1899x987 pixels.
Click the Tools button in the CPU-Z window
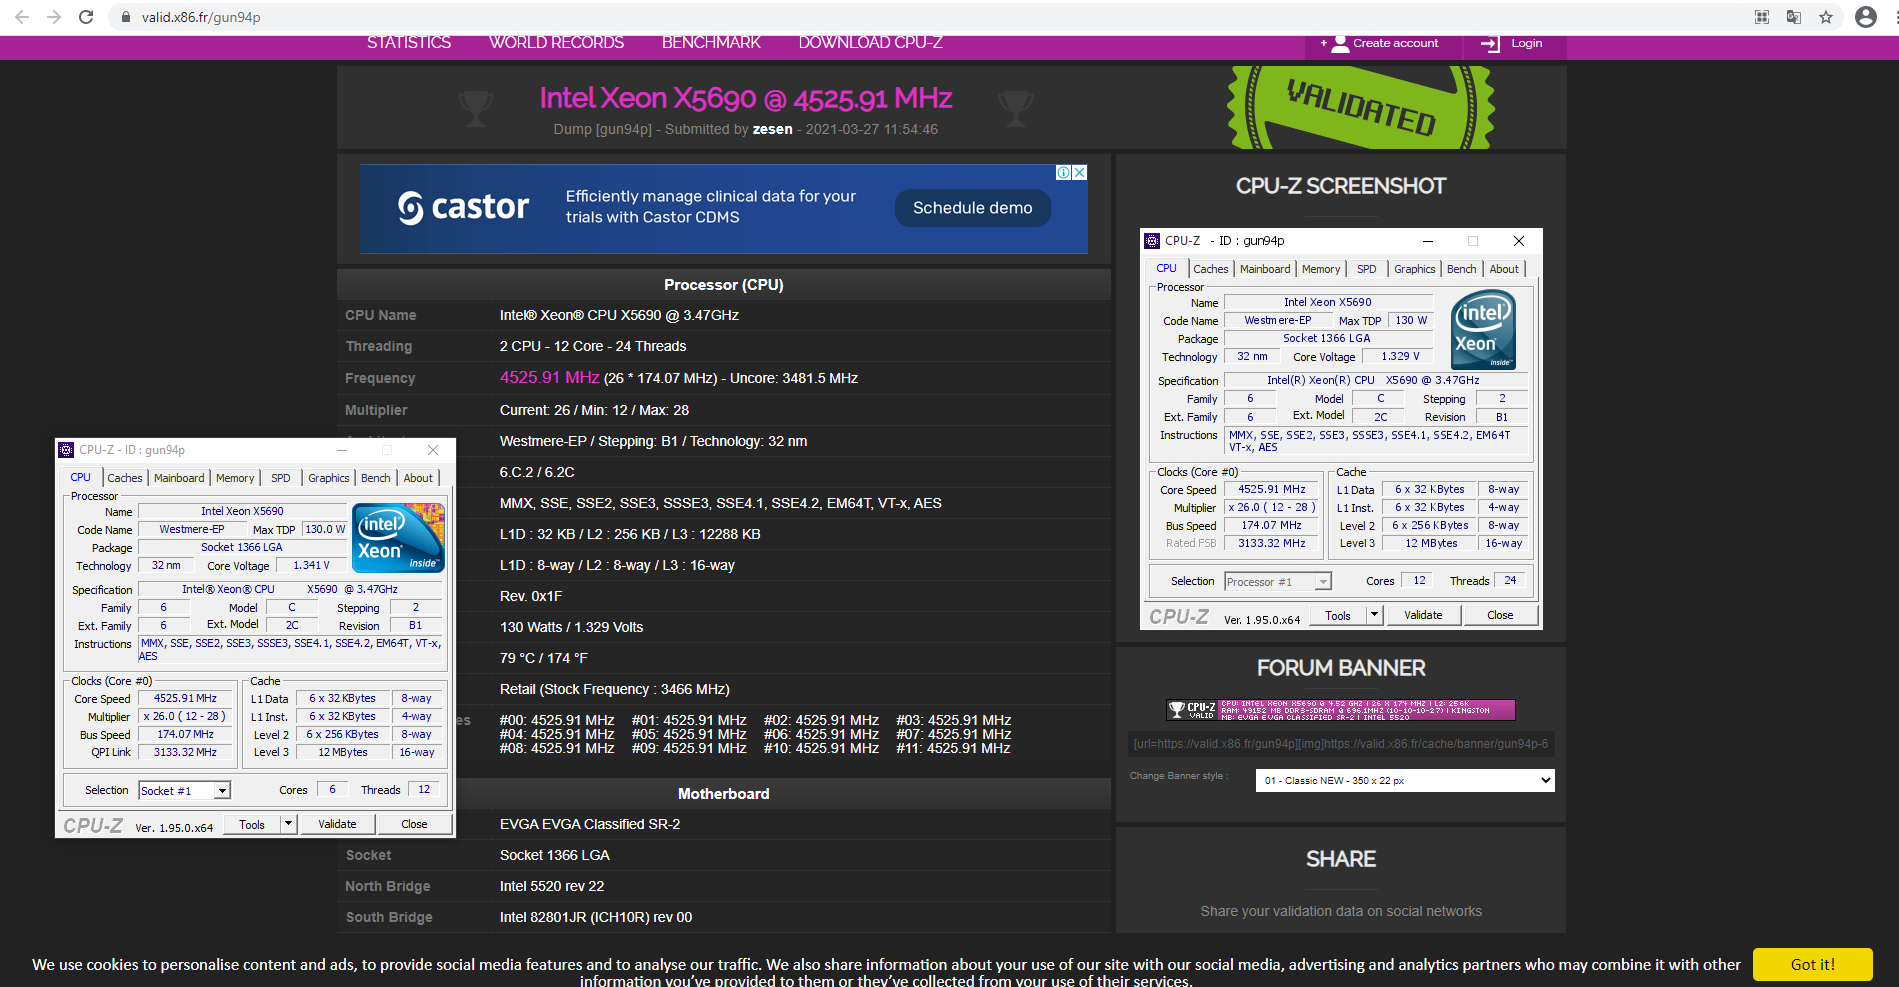[x=252, y=824]
